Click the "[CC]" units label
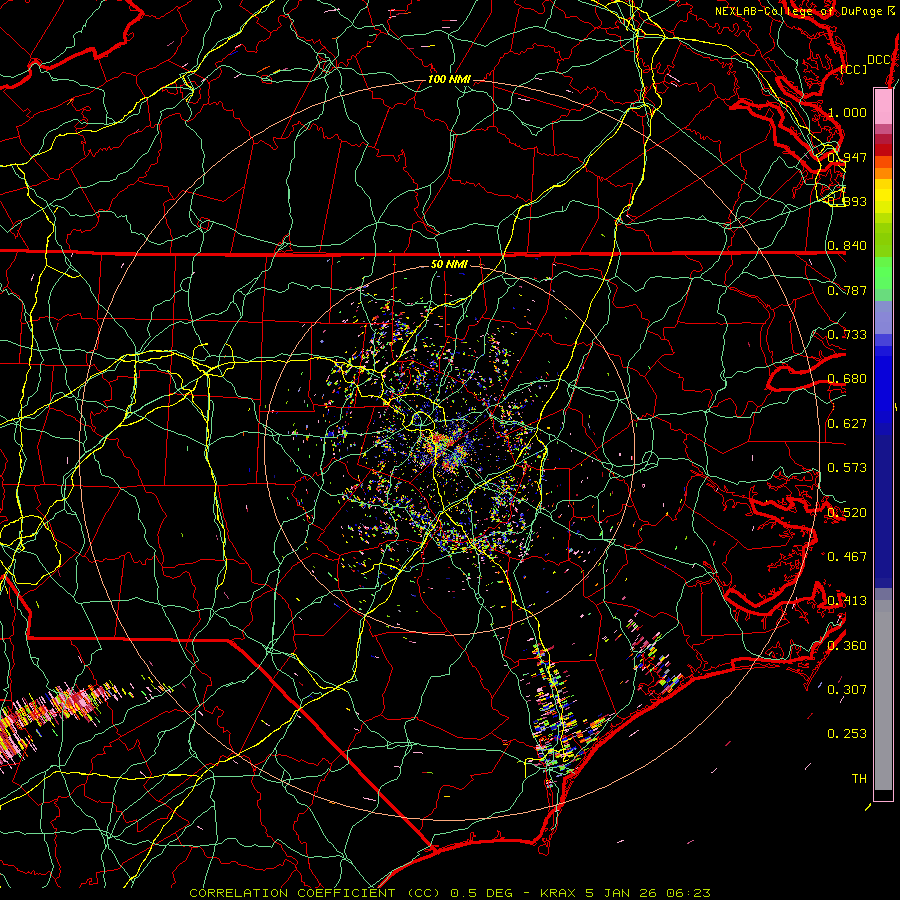900x900 pixels. pyautogui.click(x=854, y=69)
